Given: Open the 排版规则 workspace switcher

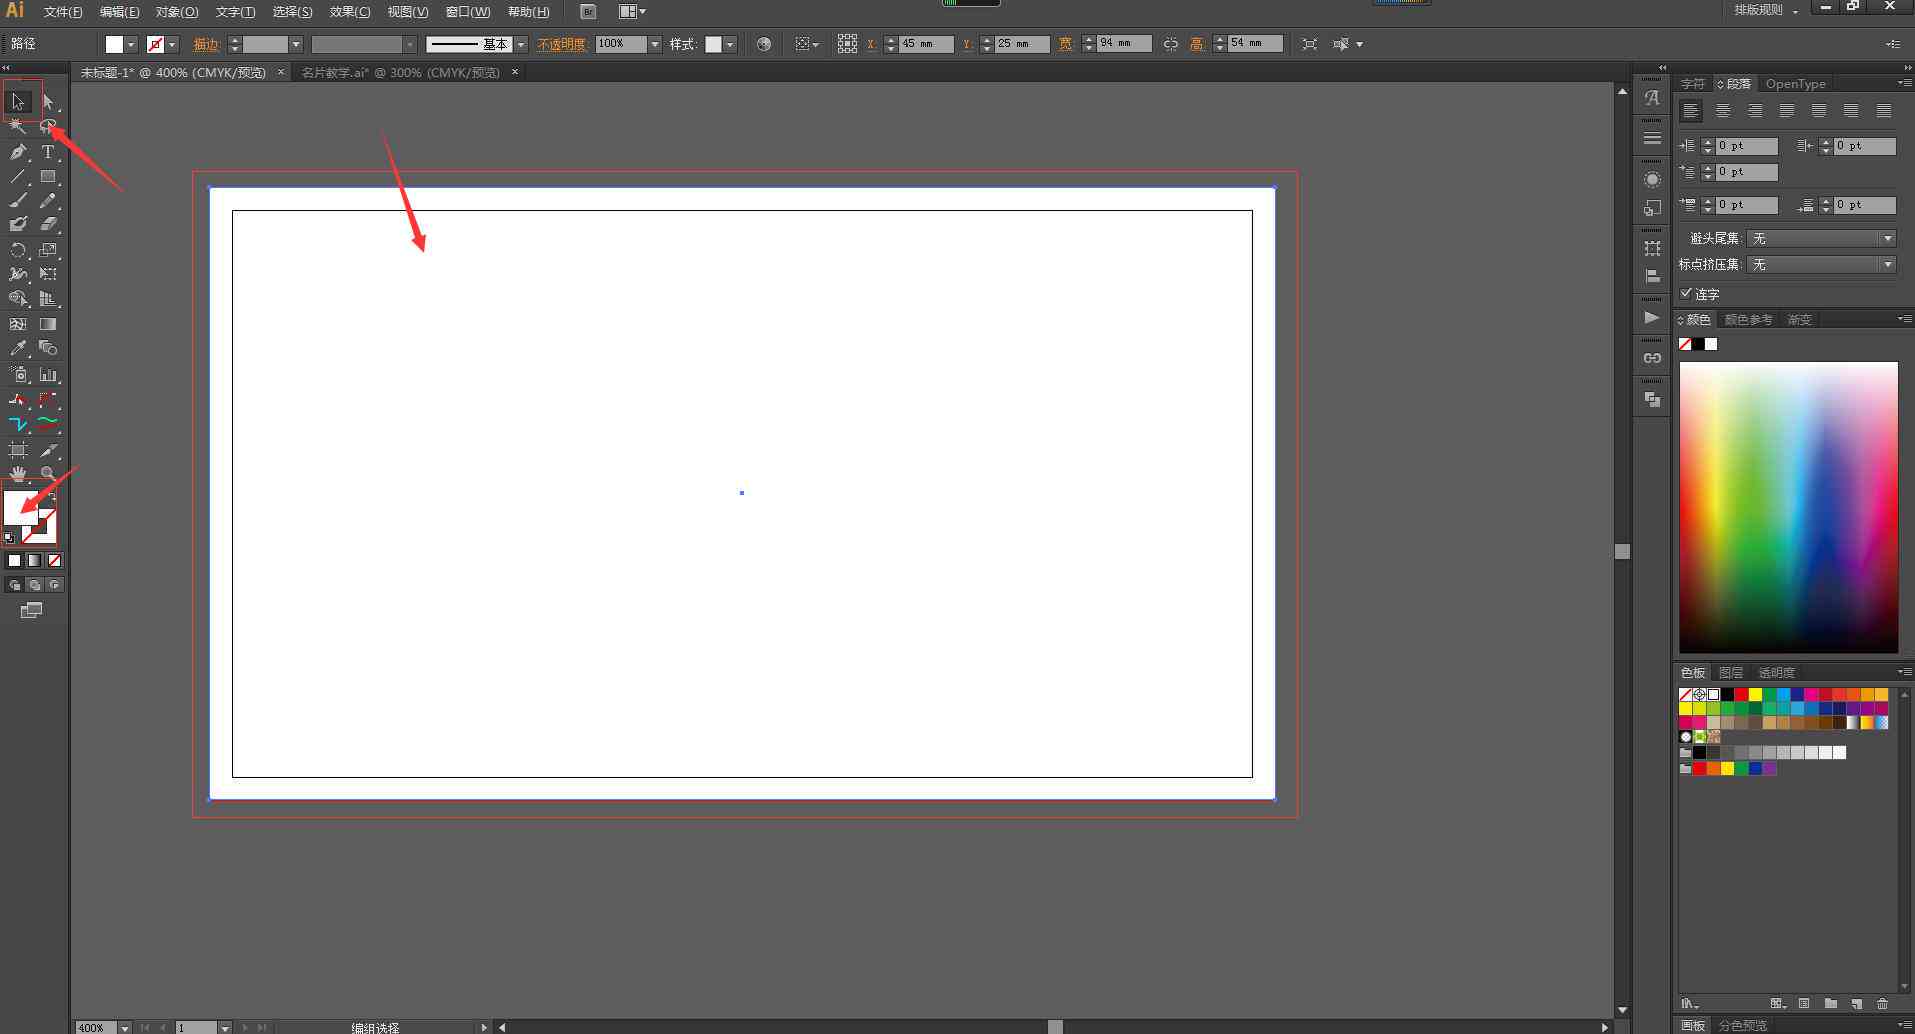Looking at the screenshot, I should pyautogui.click(x=1766, y=10).
